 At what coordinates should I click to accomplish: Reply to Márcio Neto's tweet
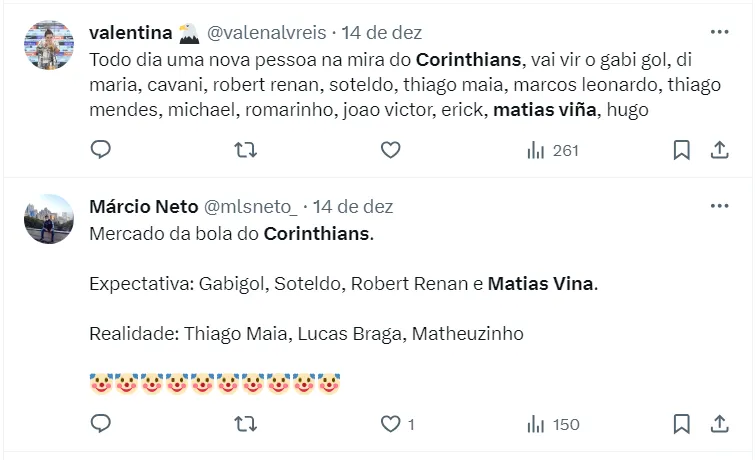pyautogui.click(x=100, y=424)
